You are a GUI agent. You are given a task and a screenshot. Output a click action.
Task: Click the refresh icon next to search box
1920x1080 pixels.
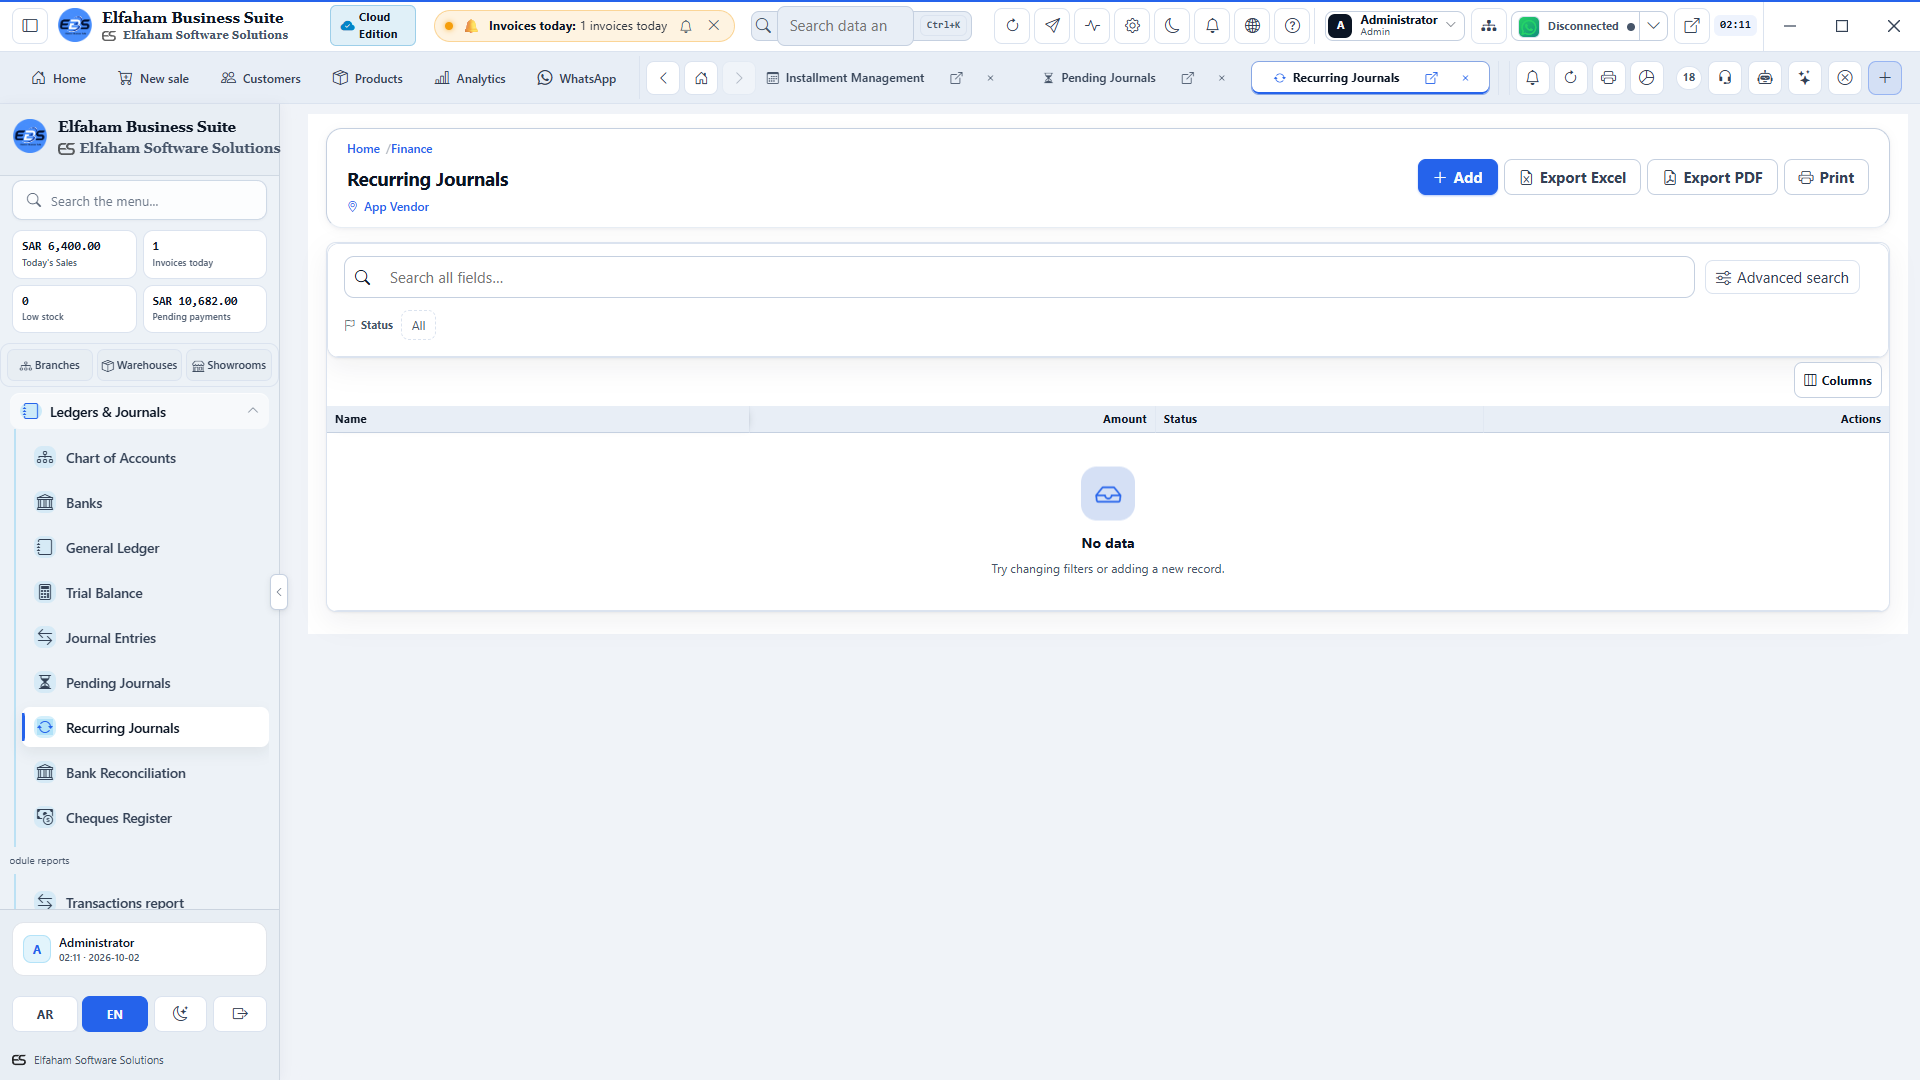click(1012, 26)
